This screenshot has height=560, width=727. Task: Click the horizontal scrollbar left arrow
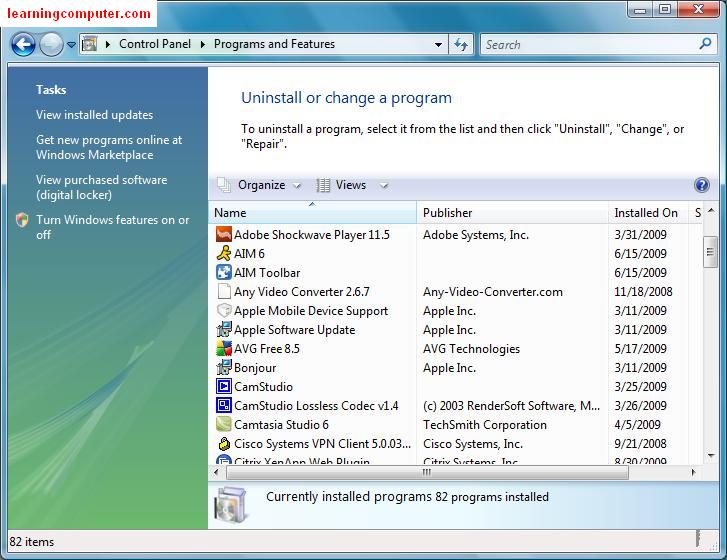click(216, 472)
